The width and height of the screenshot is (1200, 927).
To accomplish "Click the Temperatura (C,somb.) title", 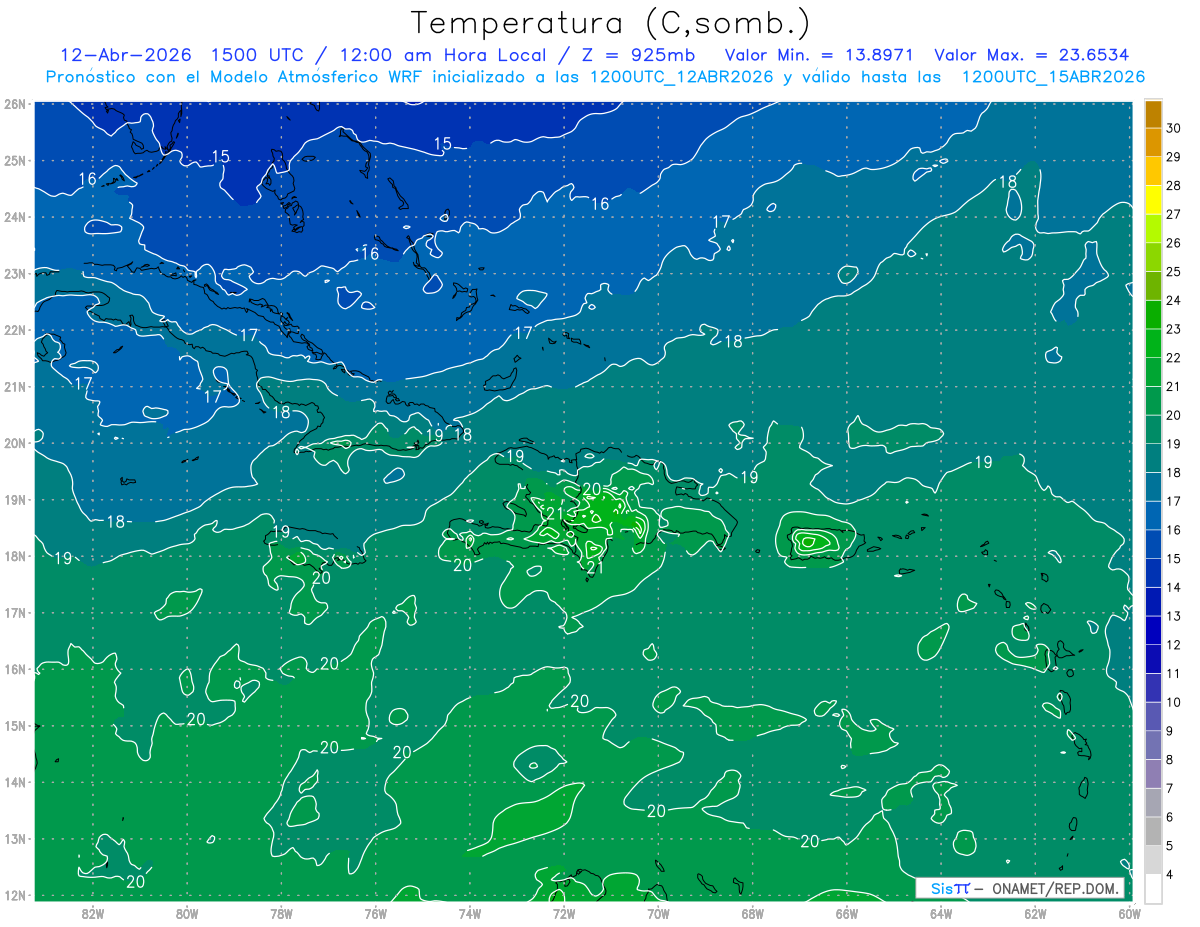I will 611,22.
